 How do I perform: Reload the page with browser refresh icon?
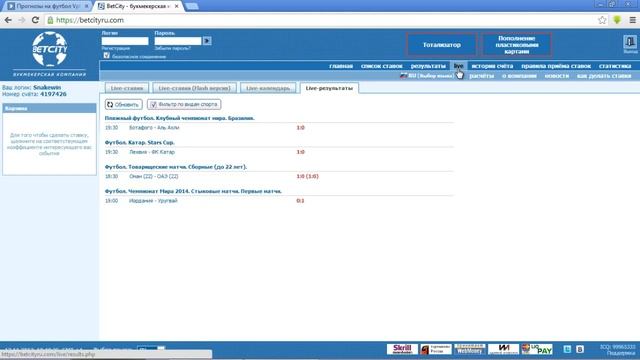pyautogui.click(x=36, y=20)
